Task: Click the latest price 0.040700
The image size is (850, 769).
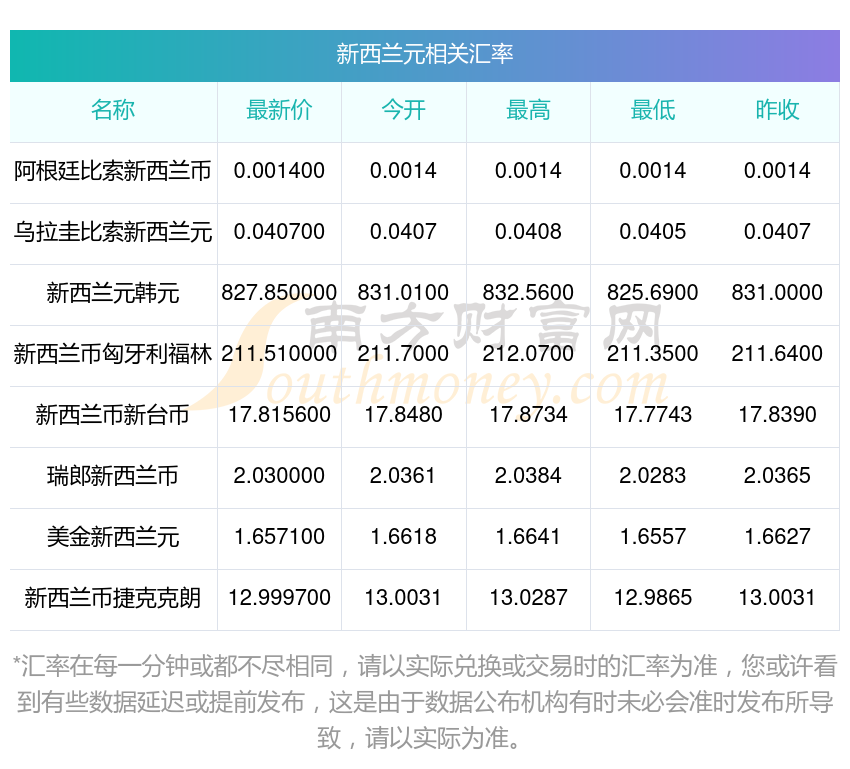Action: (279, 232)
